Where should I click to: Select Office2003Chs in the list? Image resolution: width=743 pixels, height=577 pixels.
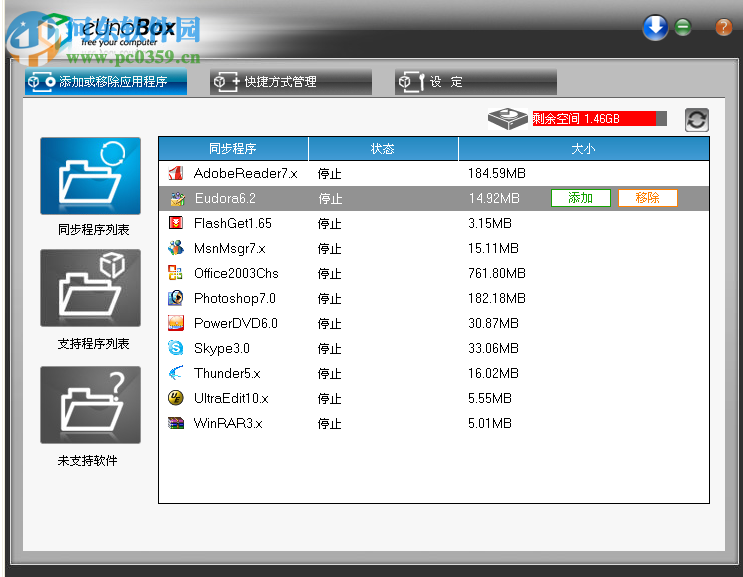434,273
